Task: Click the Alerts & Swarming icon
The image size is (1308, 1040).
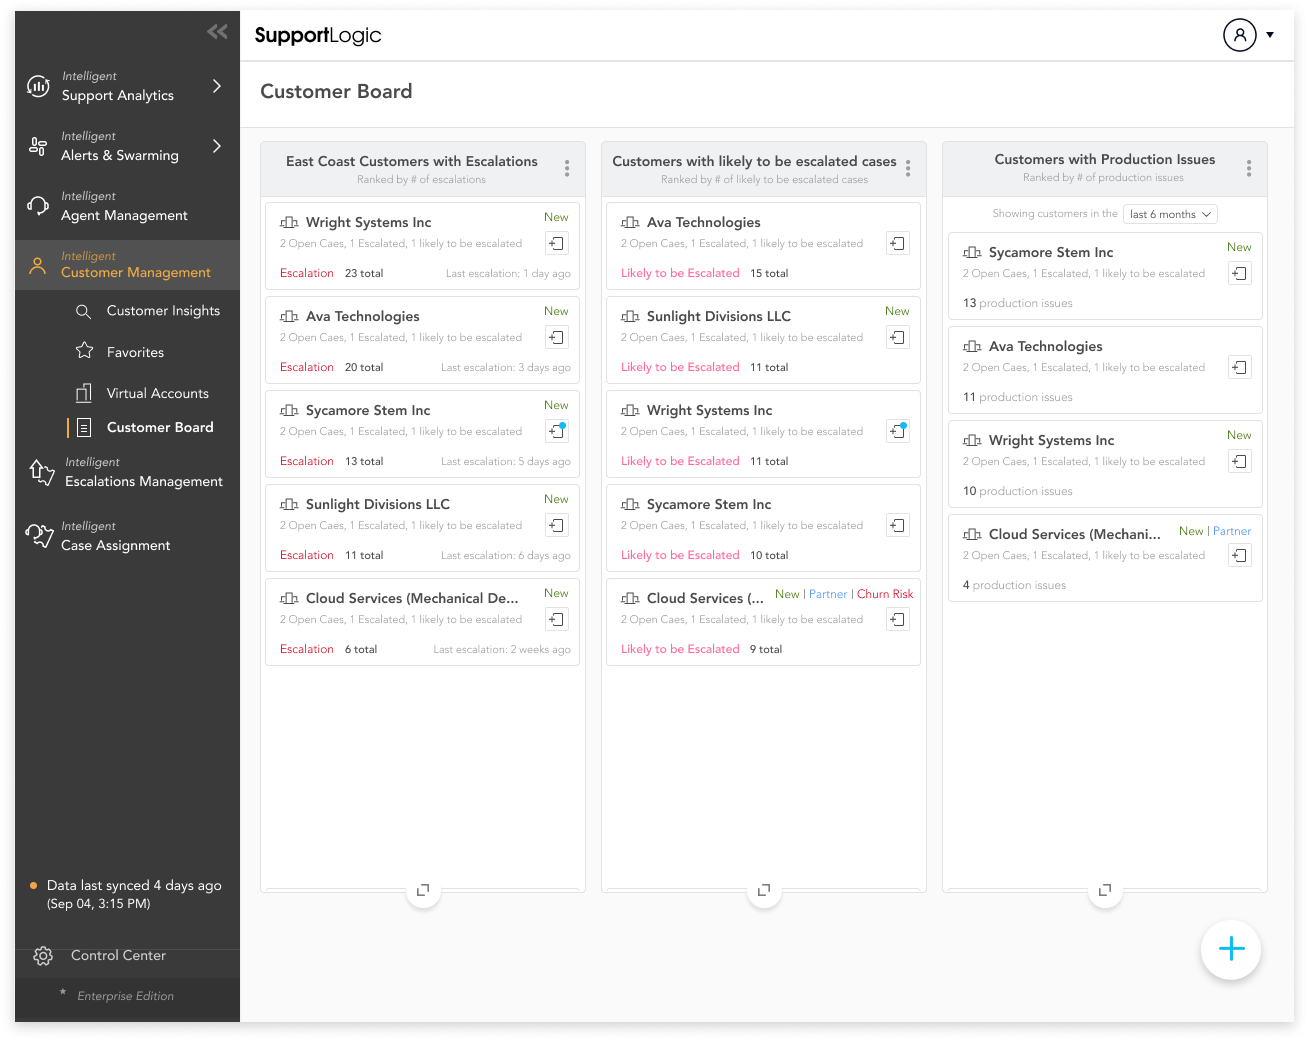Action: coord(38,147)
